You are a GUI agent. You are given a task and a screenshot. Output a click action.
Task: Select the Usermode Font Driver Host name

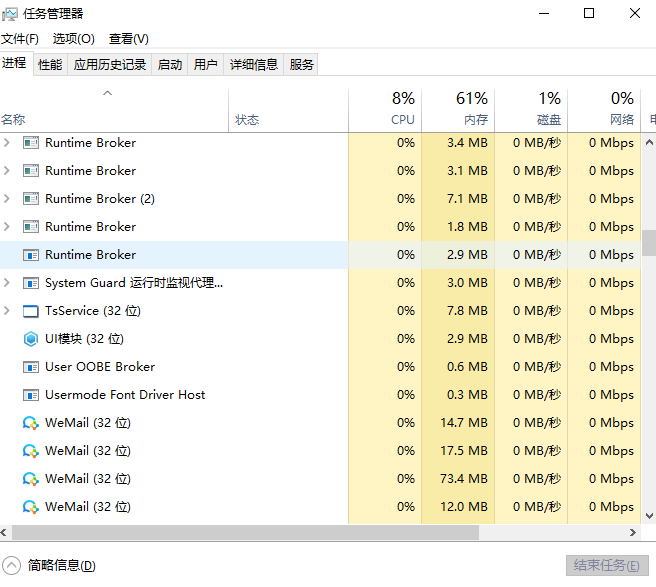point(125,395)
